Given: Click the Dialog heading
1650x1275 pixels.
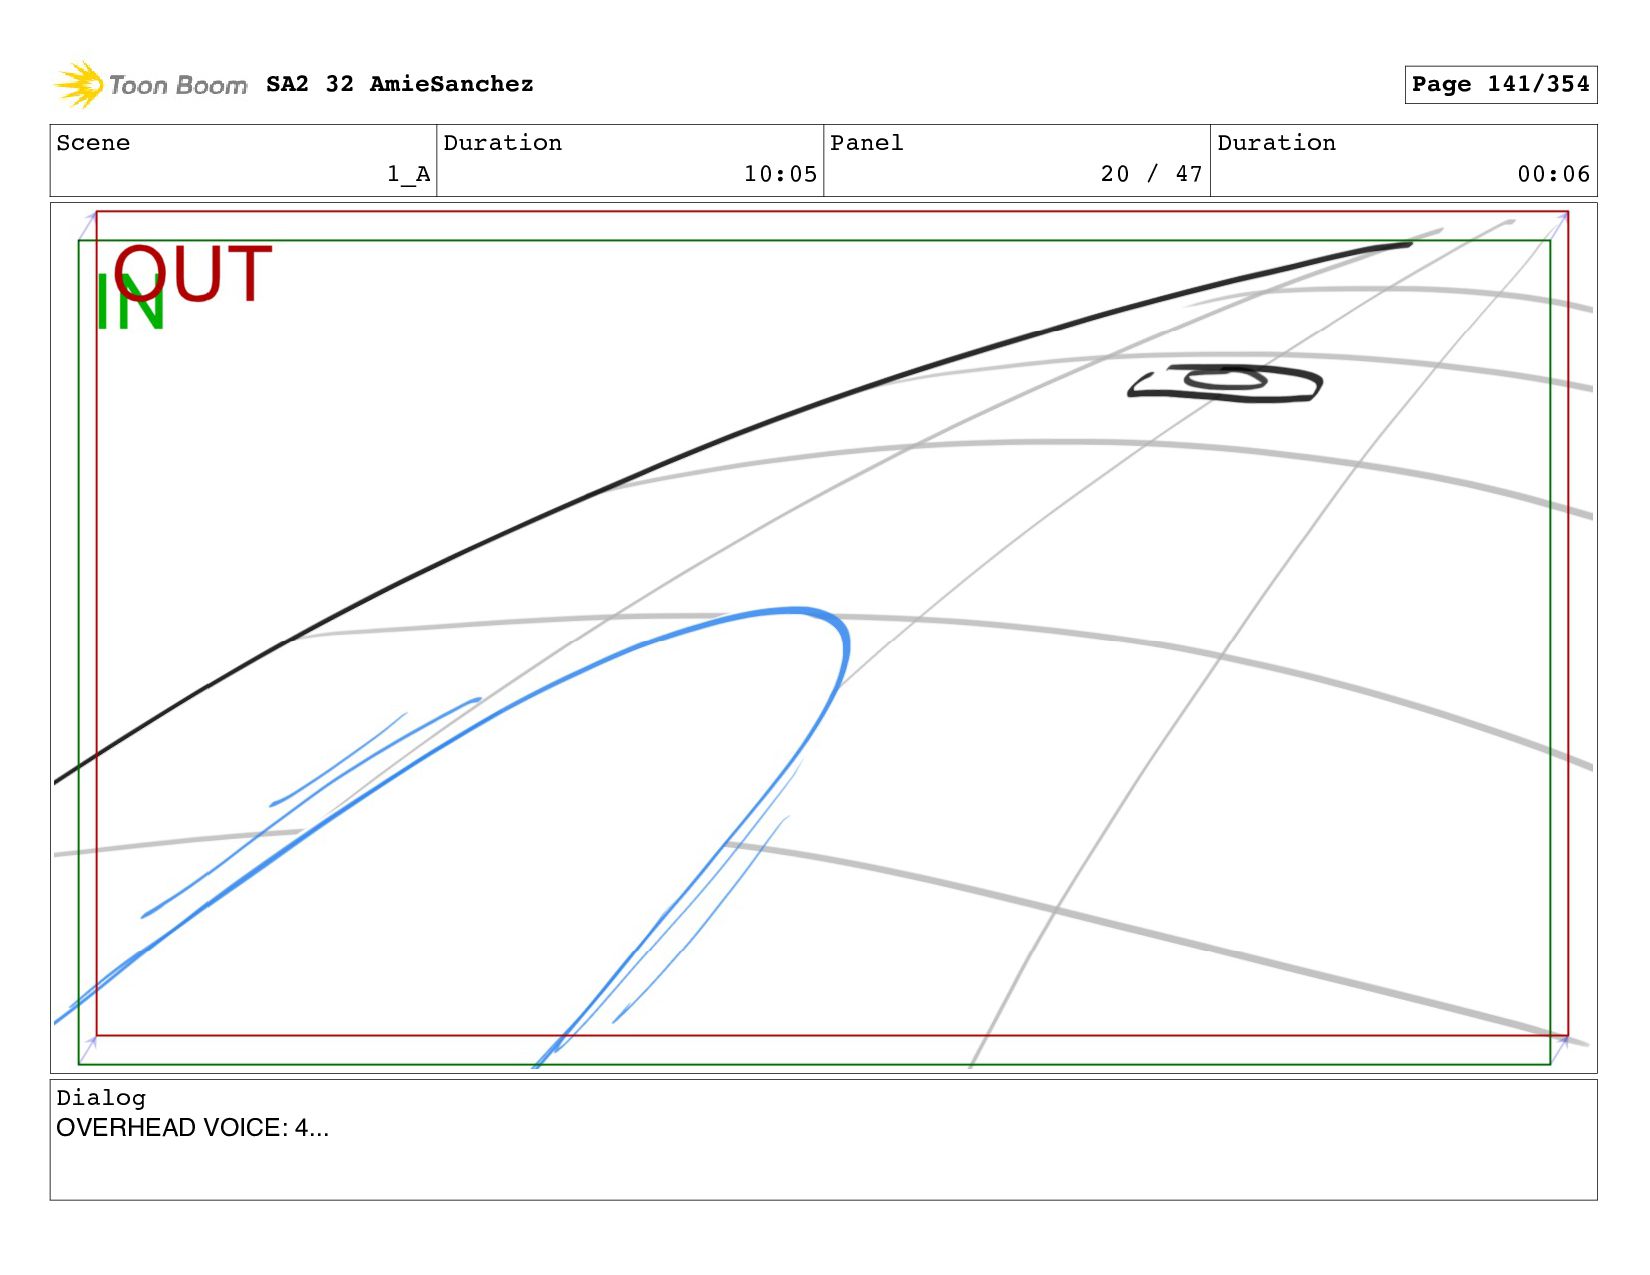Looking at the screenshot, I should tap(101, 1098).
